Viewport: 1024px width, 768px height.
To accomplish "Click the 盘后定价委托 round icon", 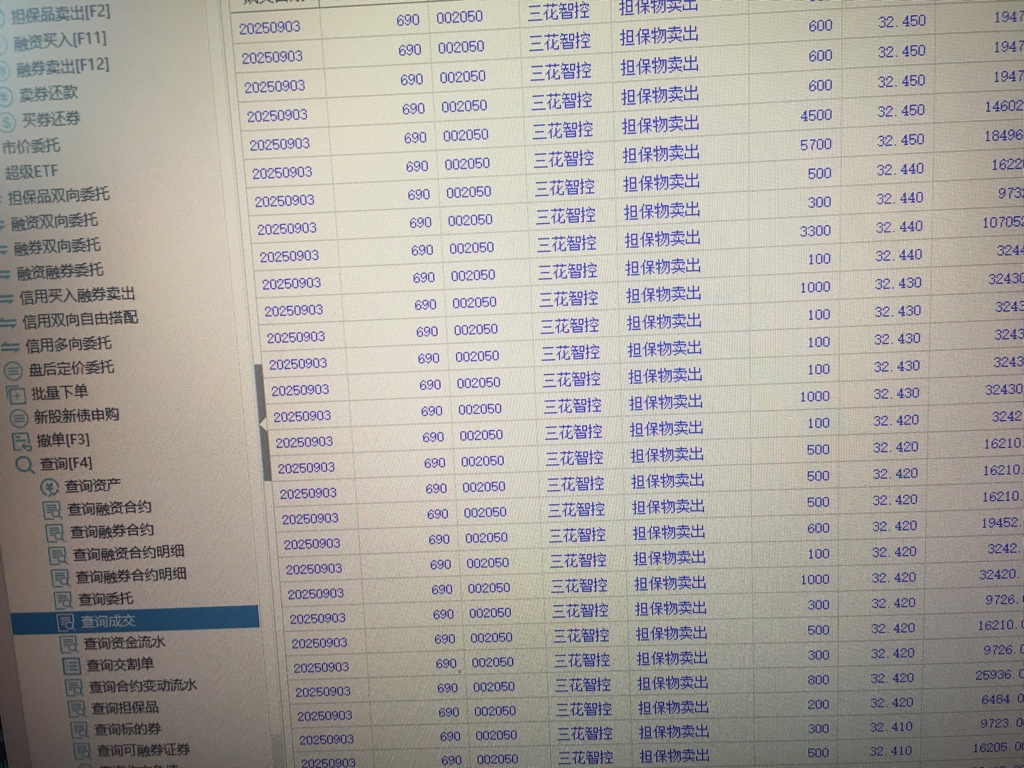I will [13, 371].
